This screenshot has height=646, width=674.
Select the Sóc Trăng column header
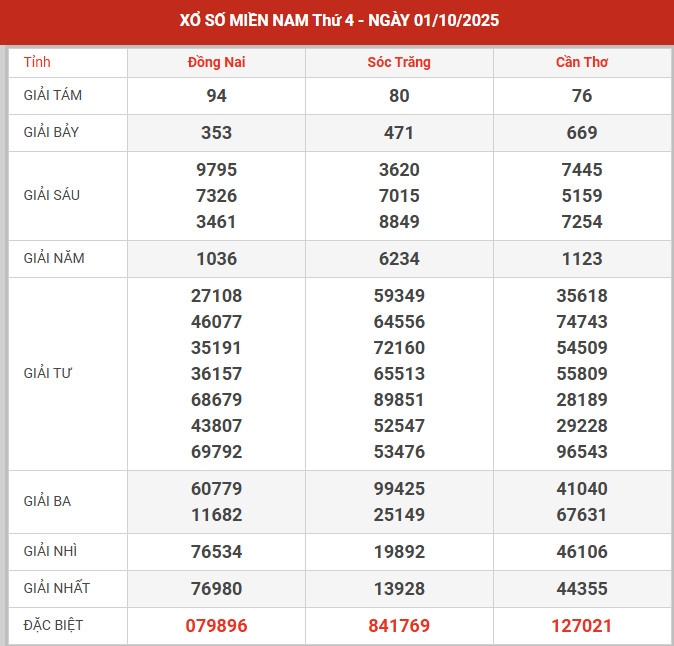click(x=399, y=62)
